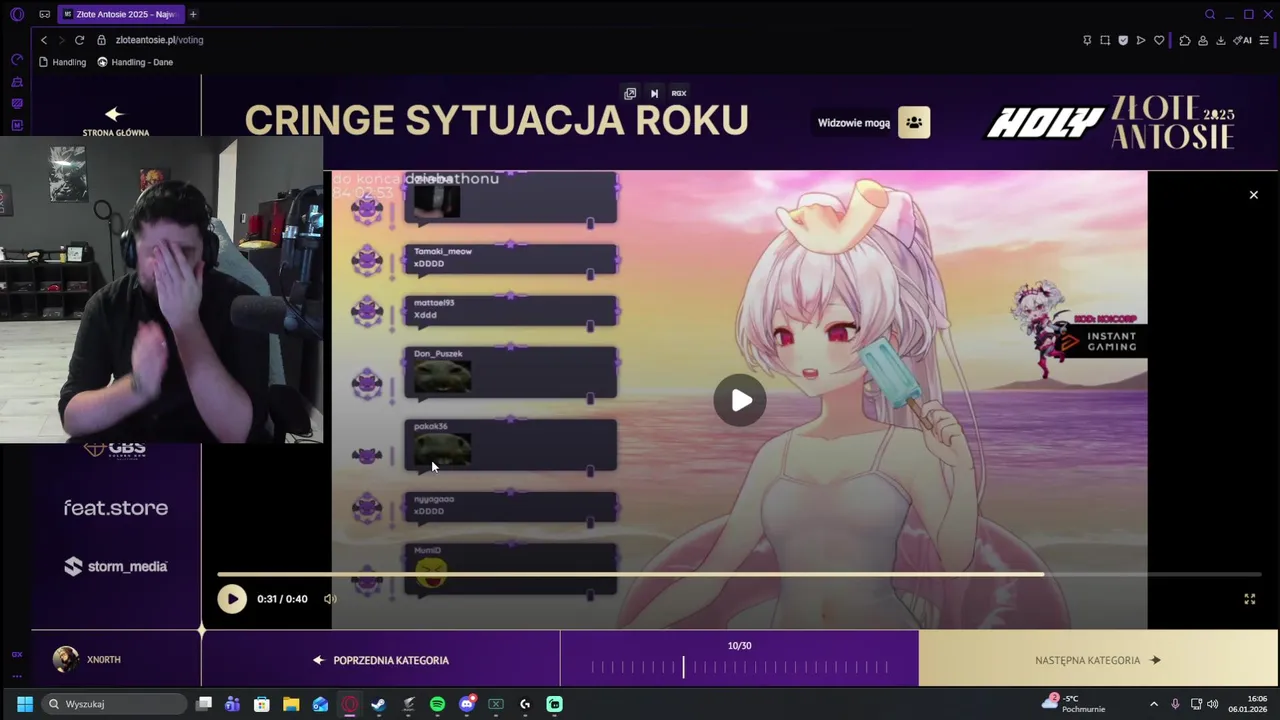
Task: Click the Wyszukaj taskbar search box
Action: click(116, 704)
